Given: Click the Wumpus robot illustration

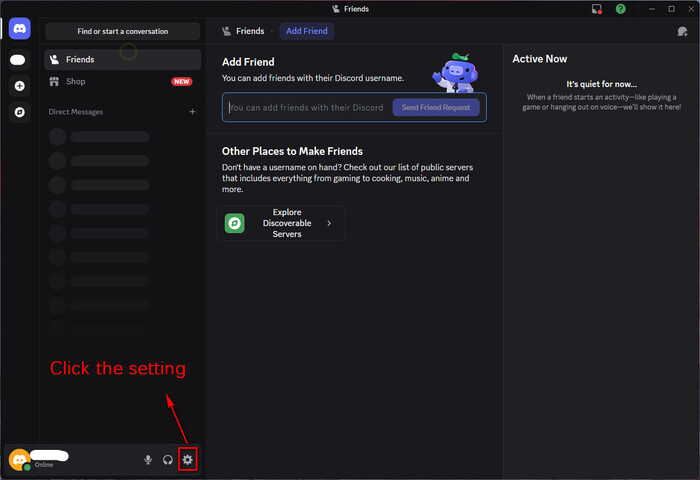Looking at the screenshot, I should (x=455, y=73).
